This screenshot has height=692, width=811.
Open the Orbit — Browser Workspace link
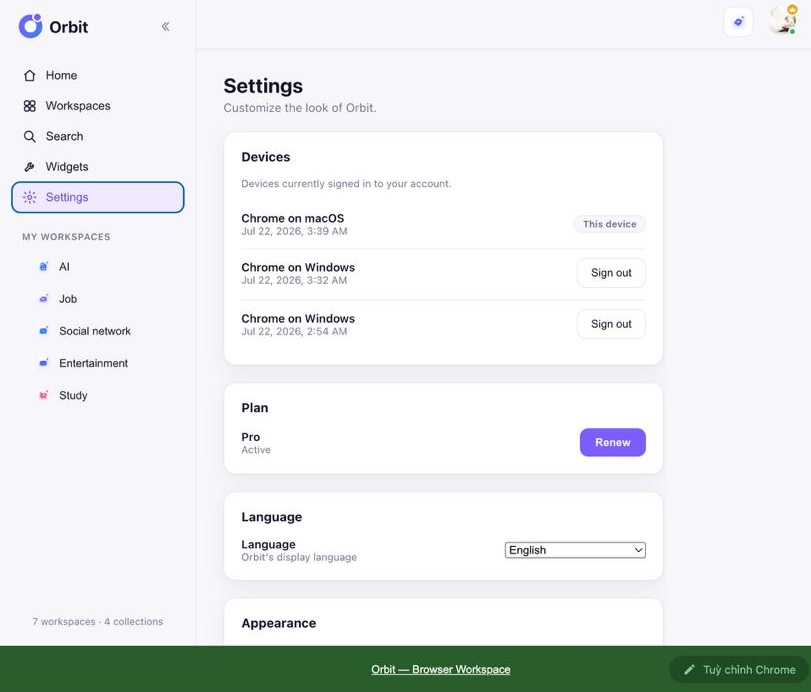tap(441, 669)
